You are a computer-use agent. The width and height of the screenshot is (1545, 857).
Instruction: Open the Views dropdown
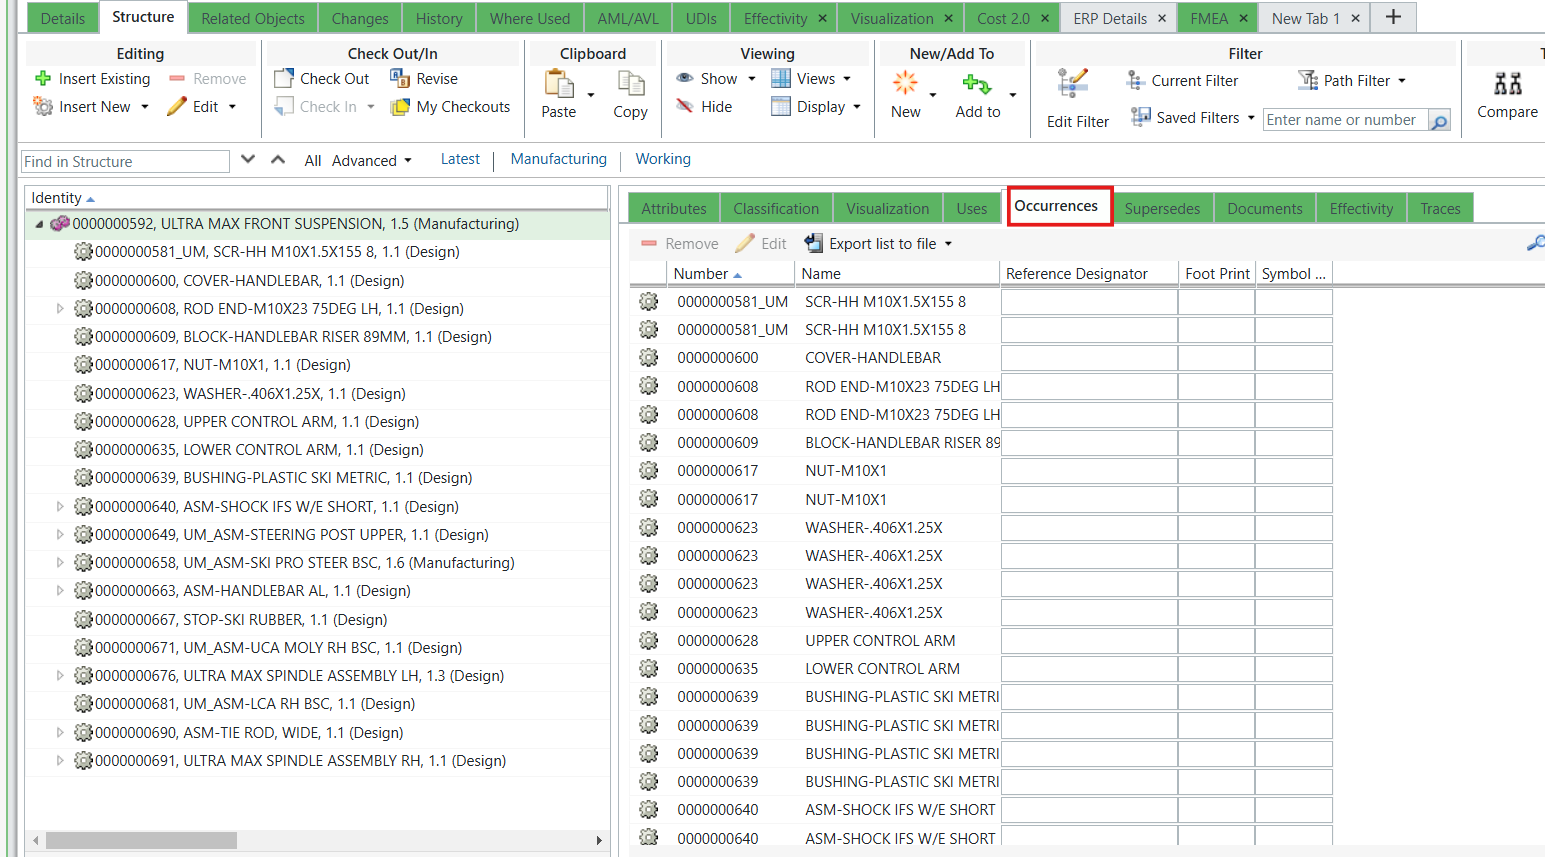(816, 78)
